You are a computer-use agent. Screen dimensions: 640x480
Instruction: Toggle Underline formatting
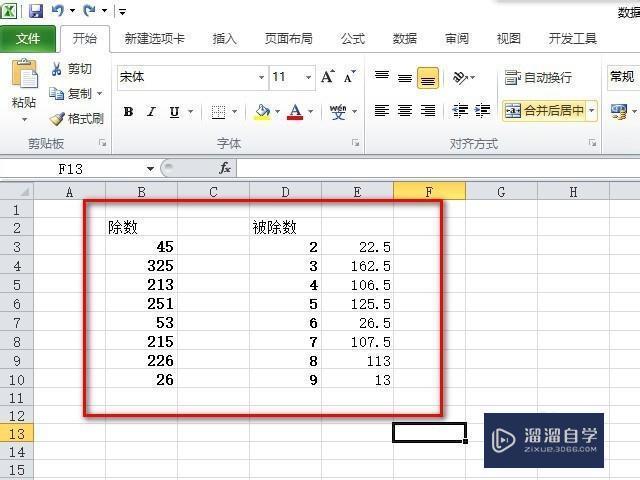tap(174, 111)
